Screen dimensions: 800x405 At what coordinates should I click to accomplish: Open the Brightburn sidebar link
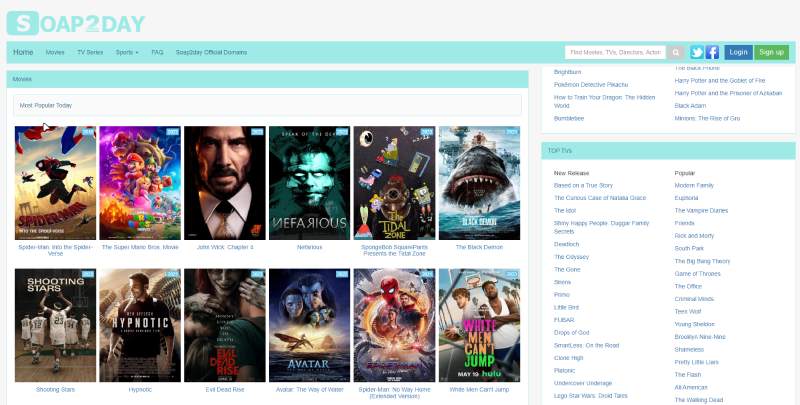567,72
